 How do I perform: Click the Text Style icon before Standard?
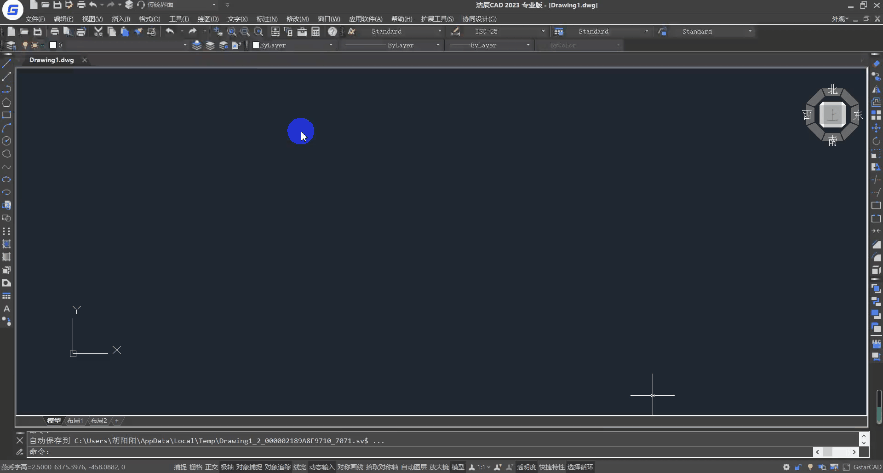351,32
